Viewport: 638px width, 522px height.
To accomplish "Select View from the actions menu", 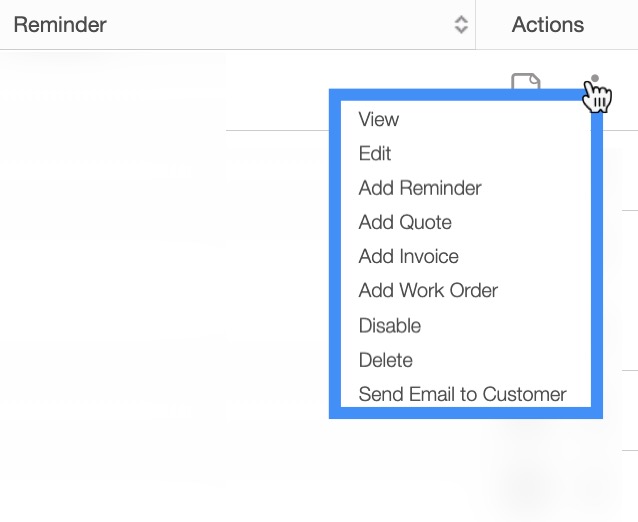I will [379, 119].
